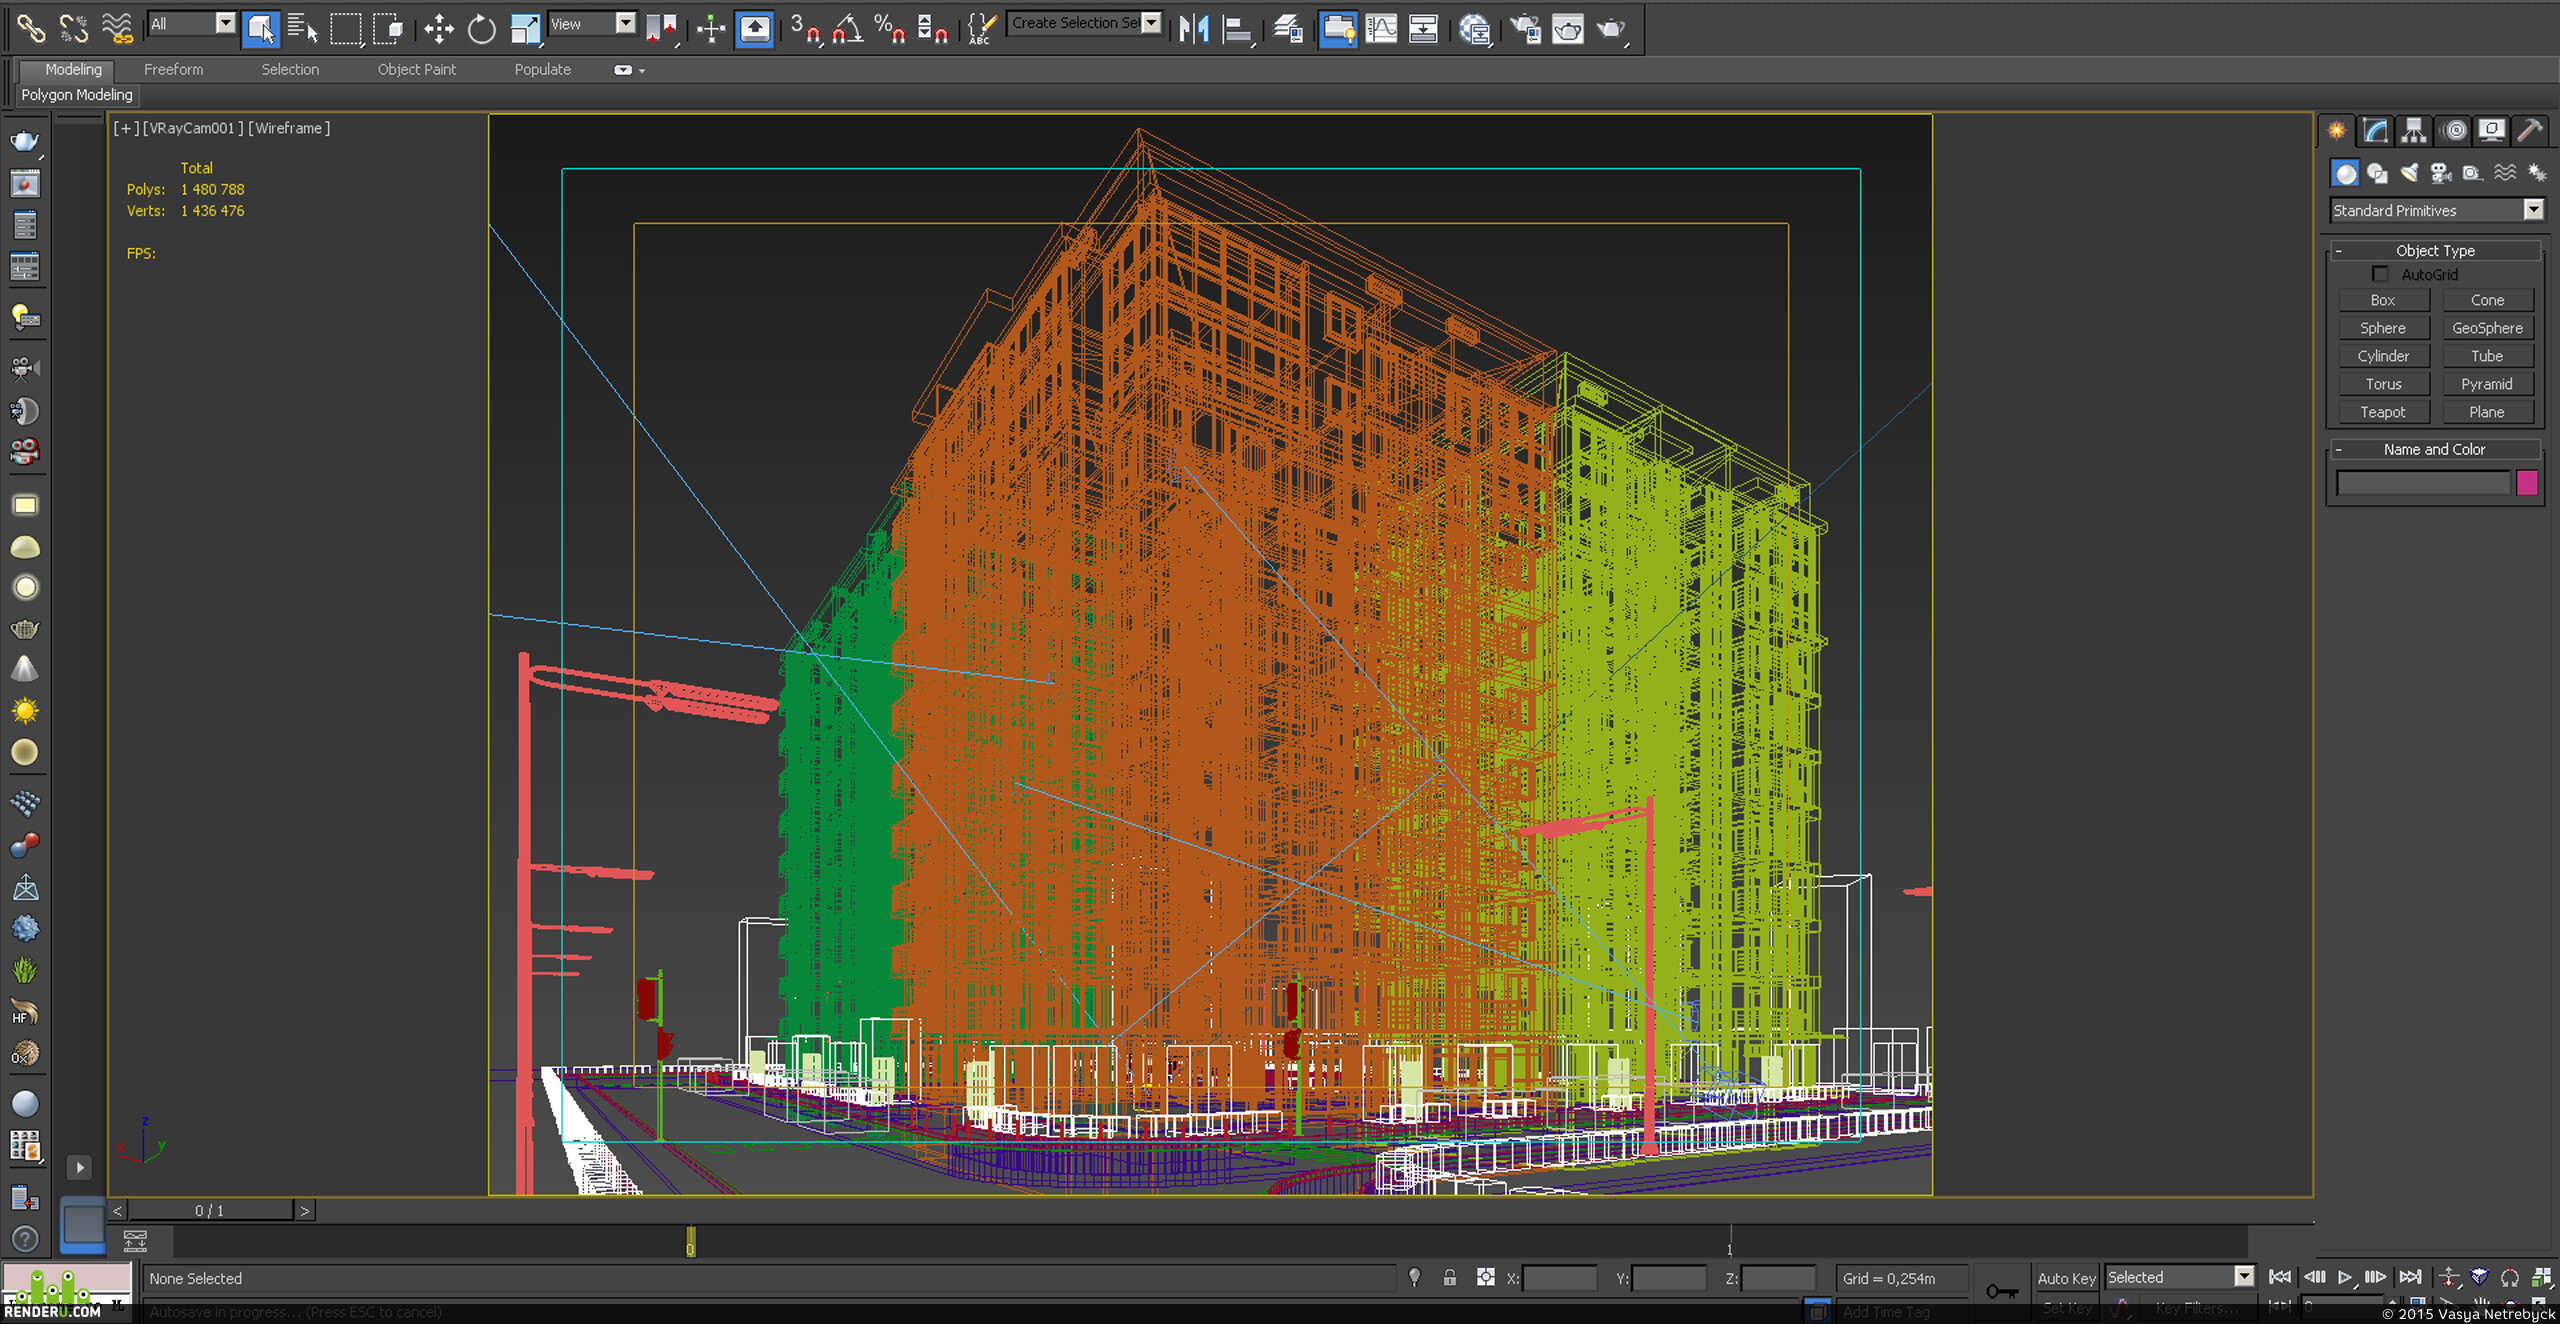
Task: Click the Key Mode key icon
Action: 2001,1291
